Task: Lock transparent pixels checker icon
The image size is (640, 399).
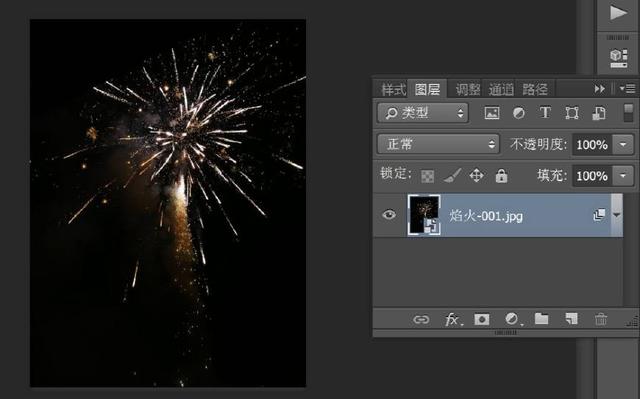Action: pos(427,176)
